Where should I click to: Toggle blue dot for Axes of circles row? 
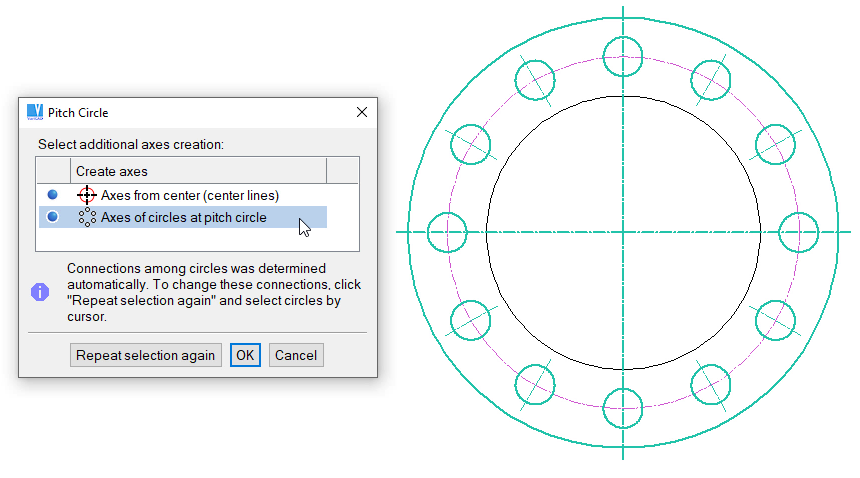pyautogui.click(x=52, y=217)
